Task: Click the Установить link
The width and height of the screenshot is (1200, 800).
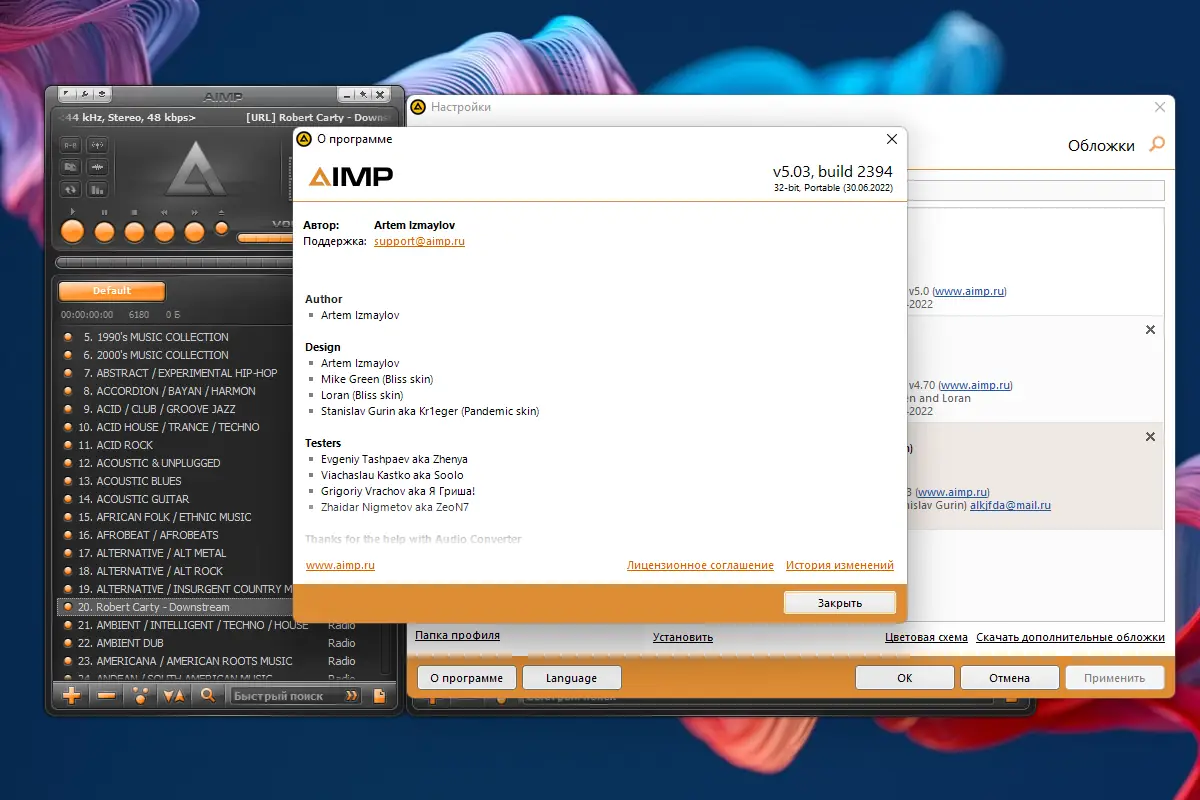Action: (x=683, y=637)
